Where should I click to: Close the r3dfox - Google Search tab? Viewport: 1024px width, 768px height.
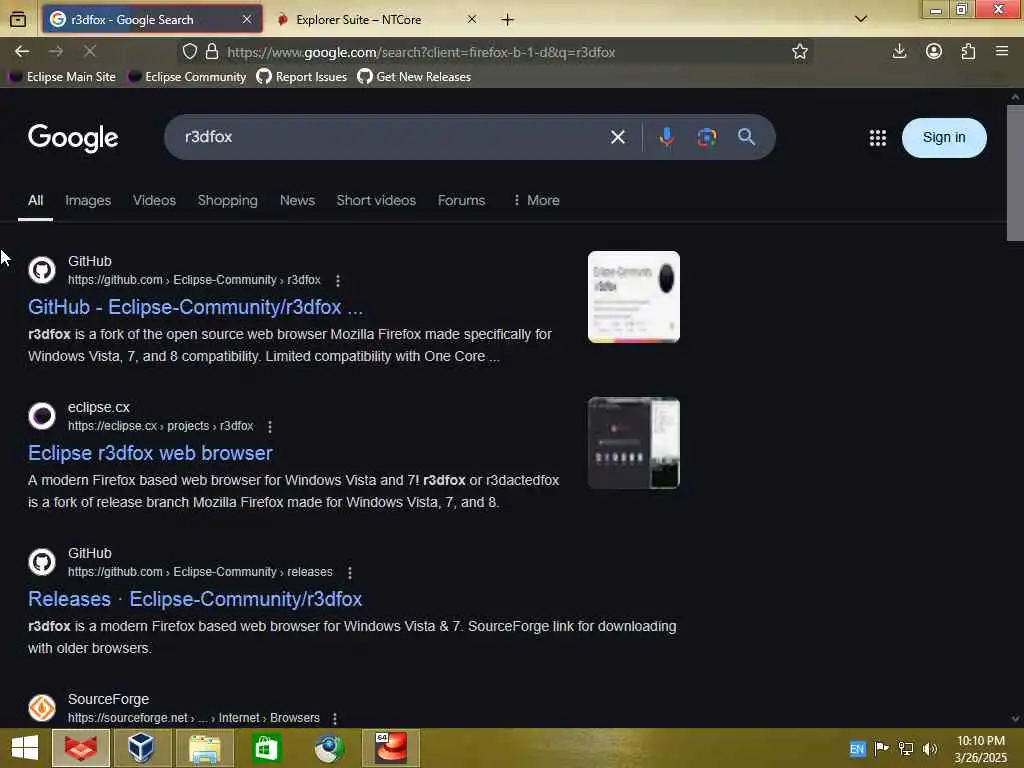tap(247, 20)
